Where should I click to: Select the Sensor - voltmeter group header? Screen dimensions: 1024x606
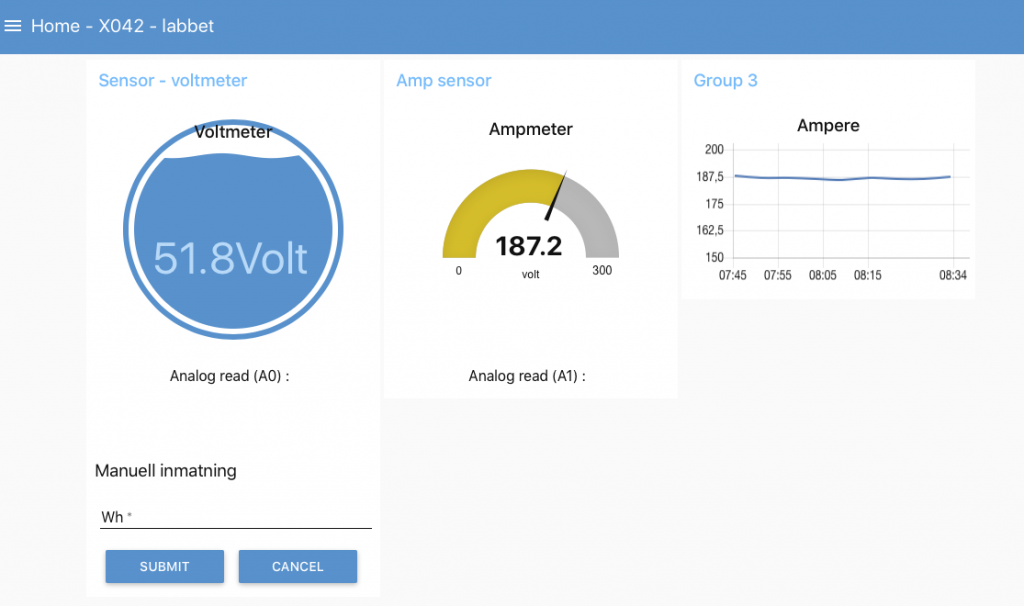(172, 80)
